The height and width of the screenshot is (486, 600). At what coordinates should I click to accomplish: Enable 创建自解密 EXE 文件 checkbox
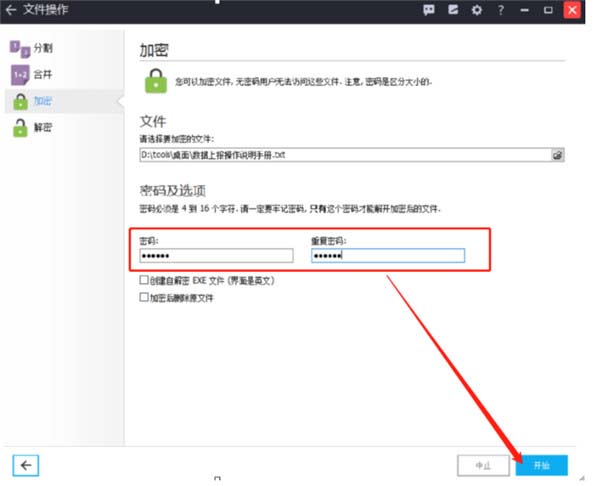tap(144, 280)
